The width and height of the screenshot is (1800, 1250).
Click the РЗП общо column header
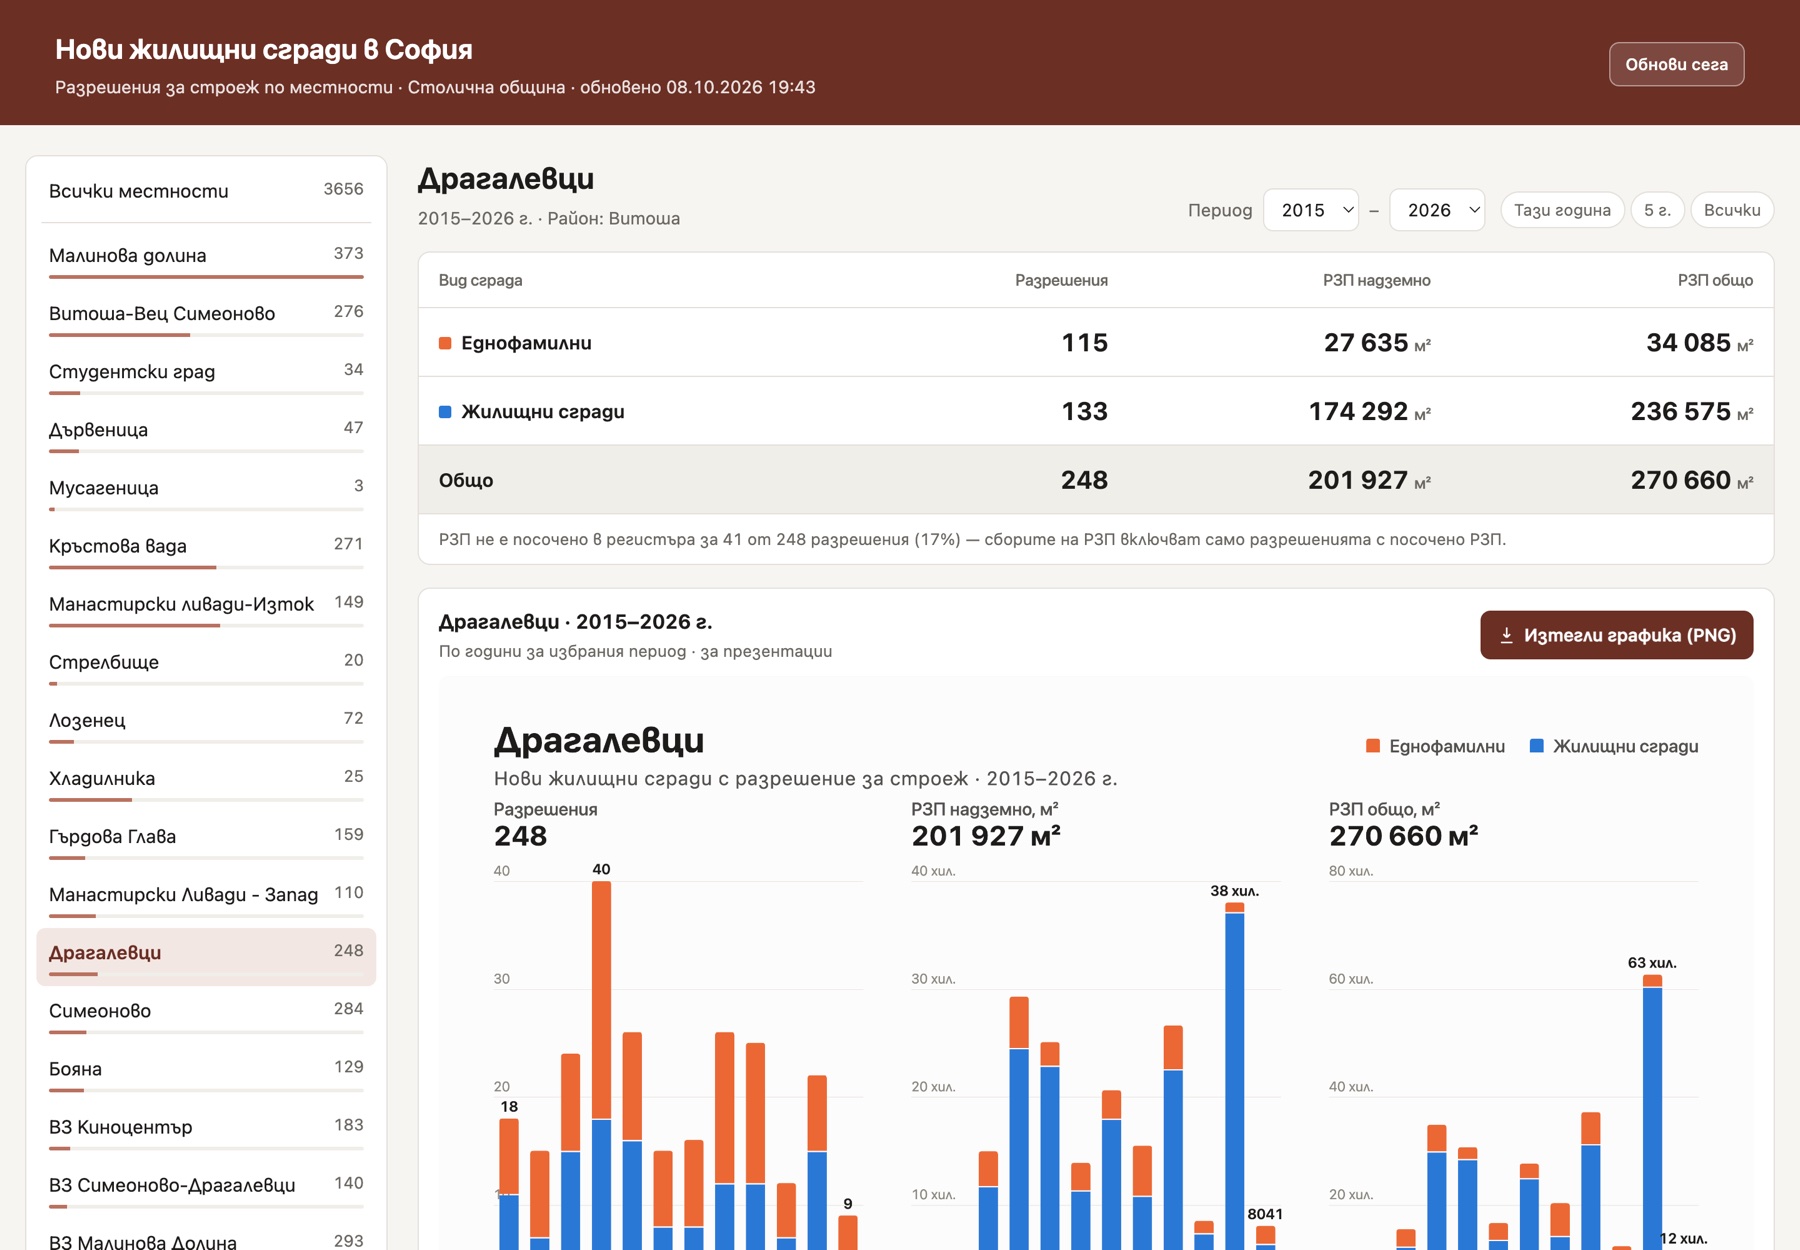(1715, 280)
